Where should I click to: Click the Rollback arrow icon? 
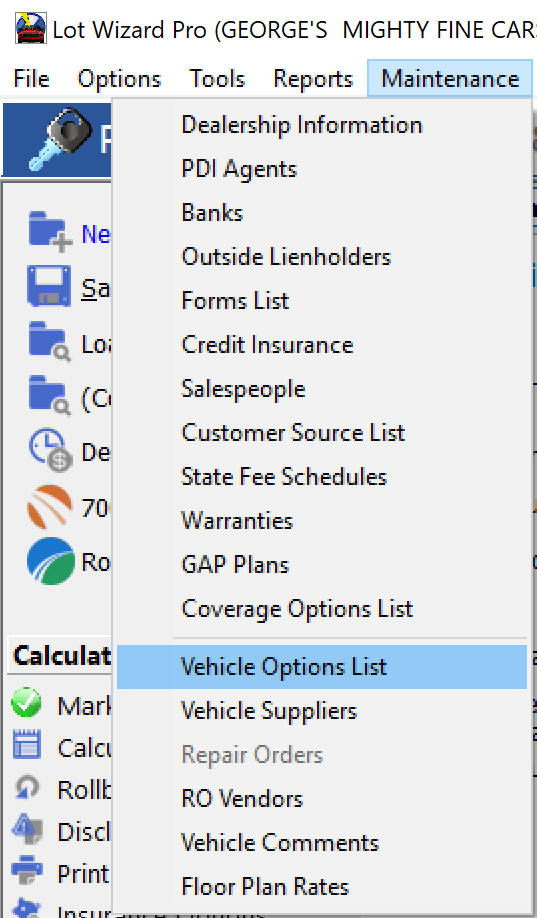click(x=26, y=789)
